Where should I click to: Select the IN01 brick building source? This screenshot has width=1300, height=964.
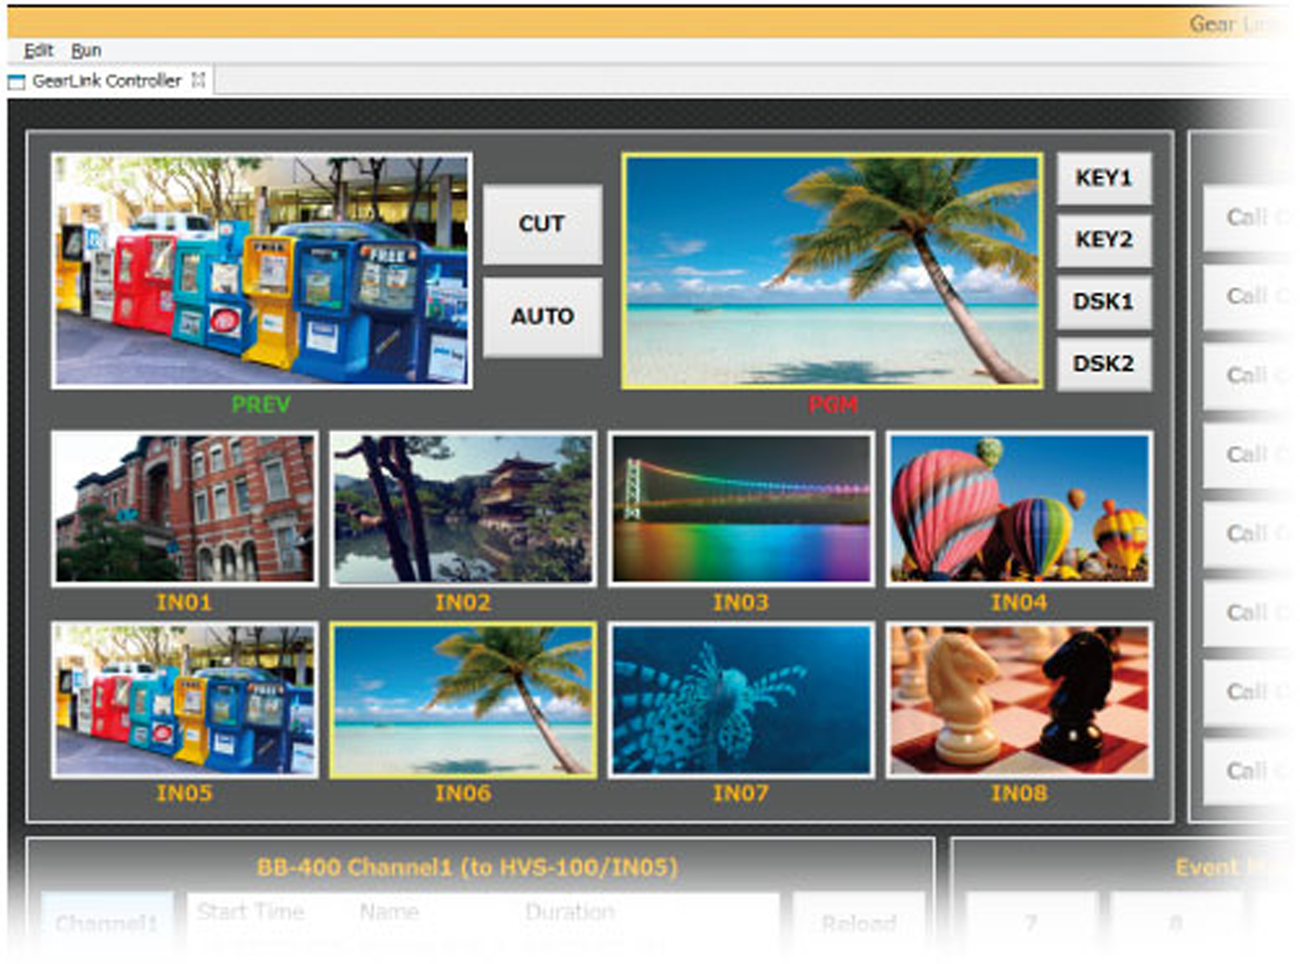point(184,509)
